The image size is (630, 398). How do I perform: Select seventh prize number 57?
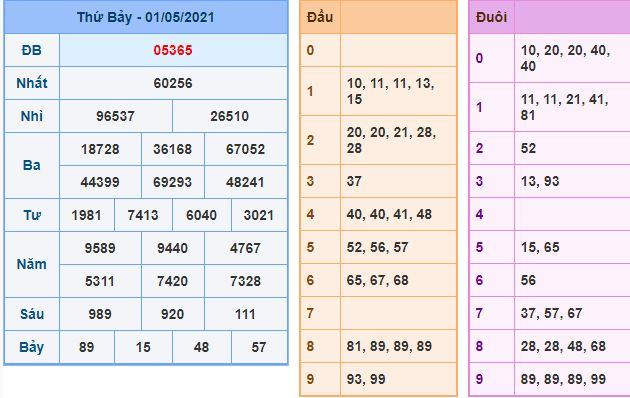258,347
